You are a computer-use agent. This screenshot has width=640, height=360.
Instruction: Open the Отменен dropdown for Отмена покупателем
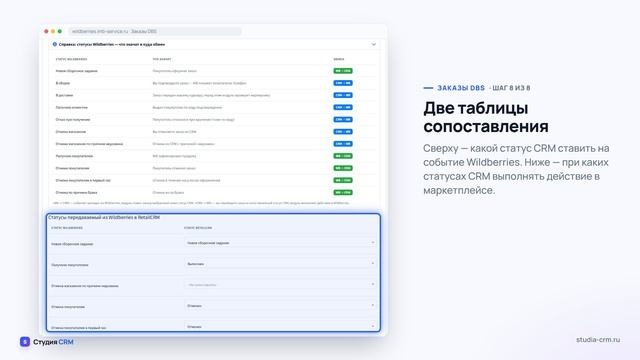280,306
